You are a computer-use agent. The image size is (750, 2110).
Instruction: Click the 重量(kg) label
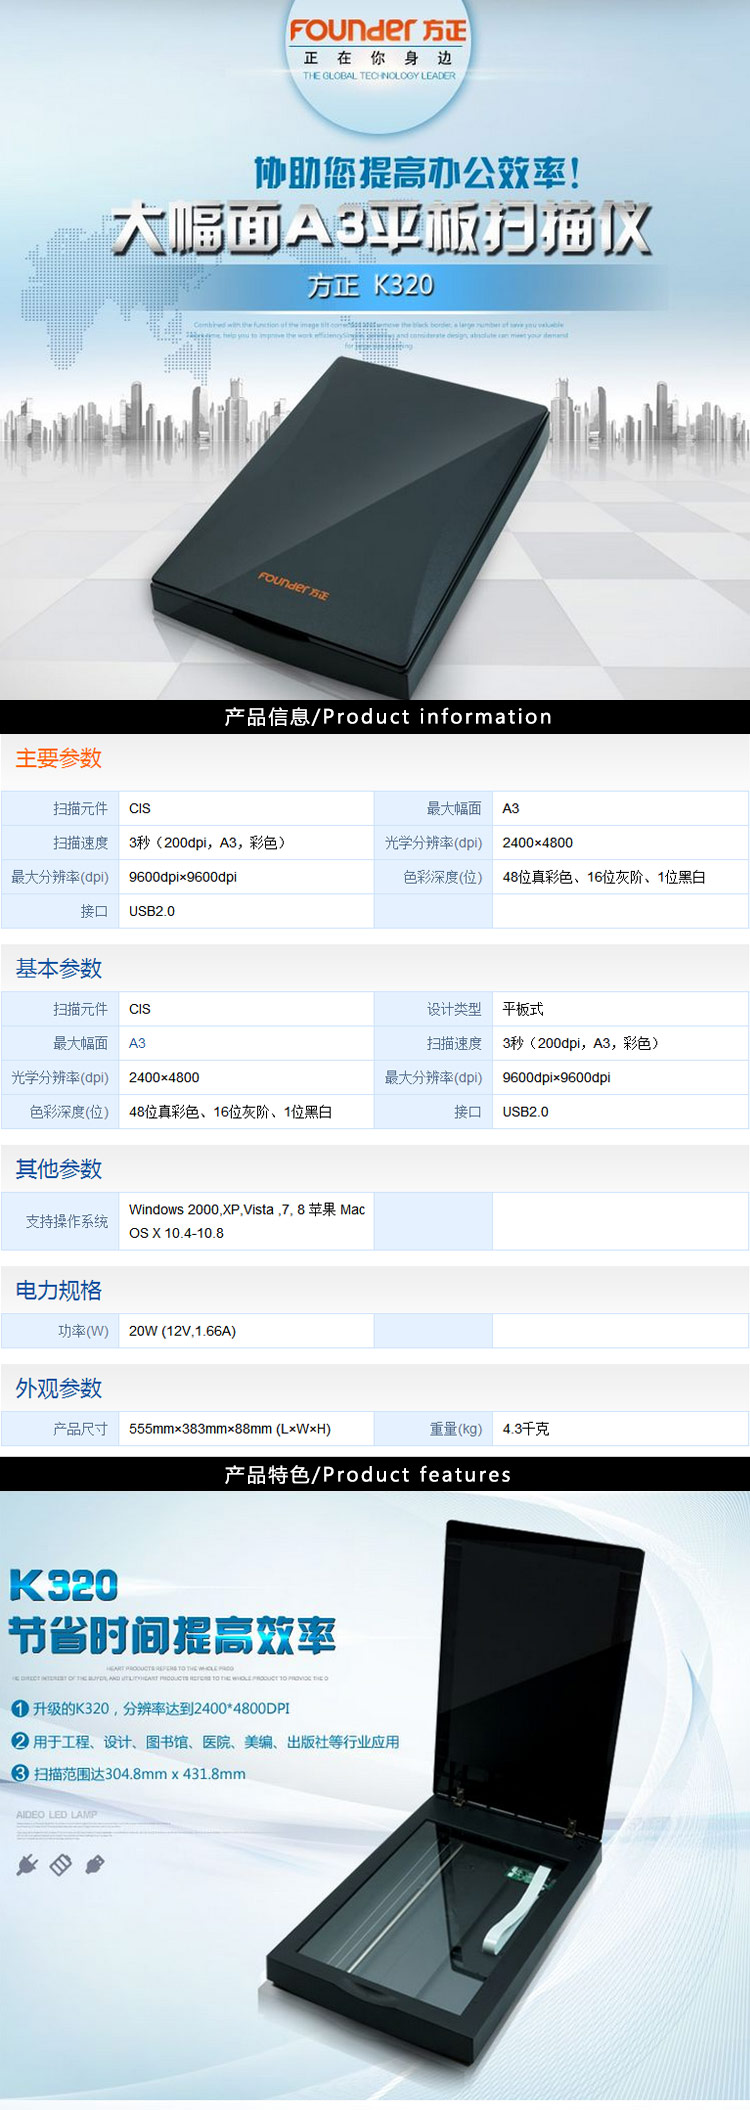[x=456, y=1429]
